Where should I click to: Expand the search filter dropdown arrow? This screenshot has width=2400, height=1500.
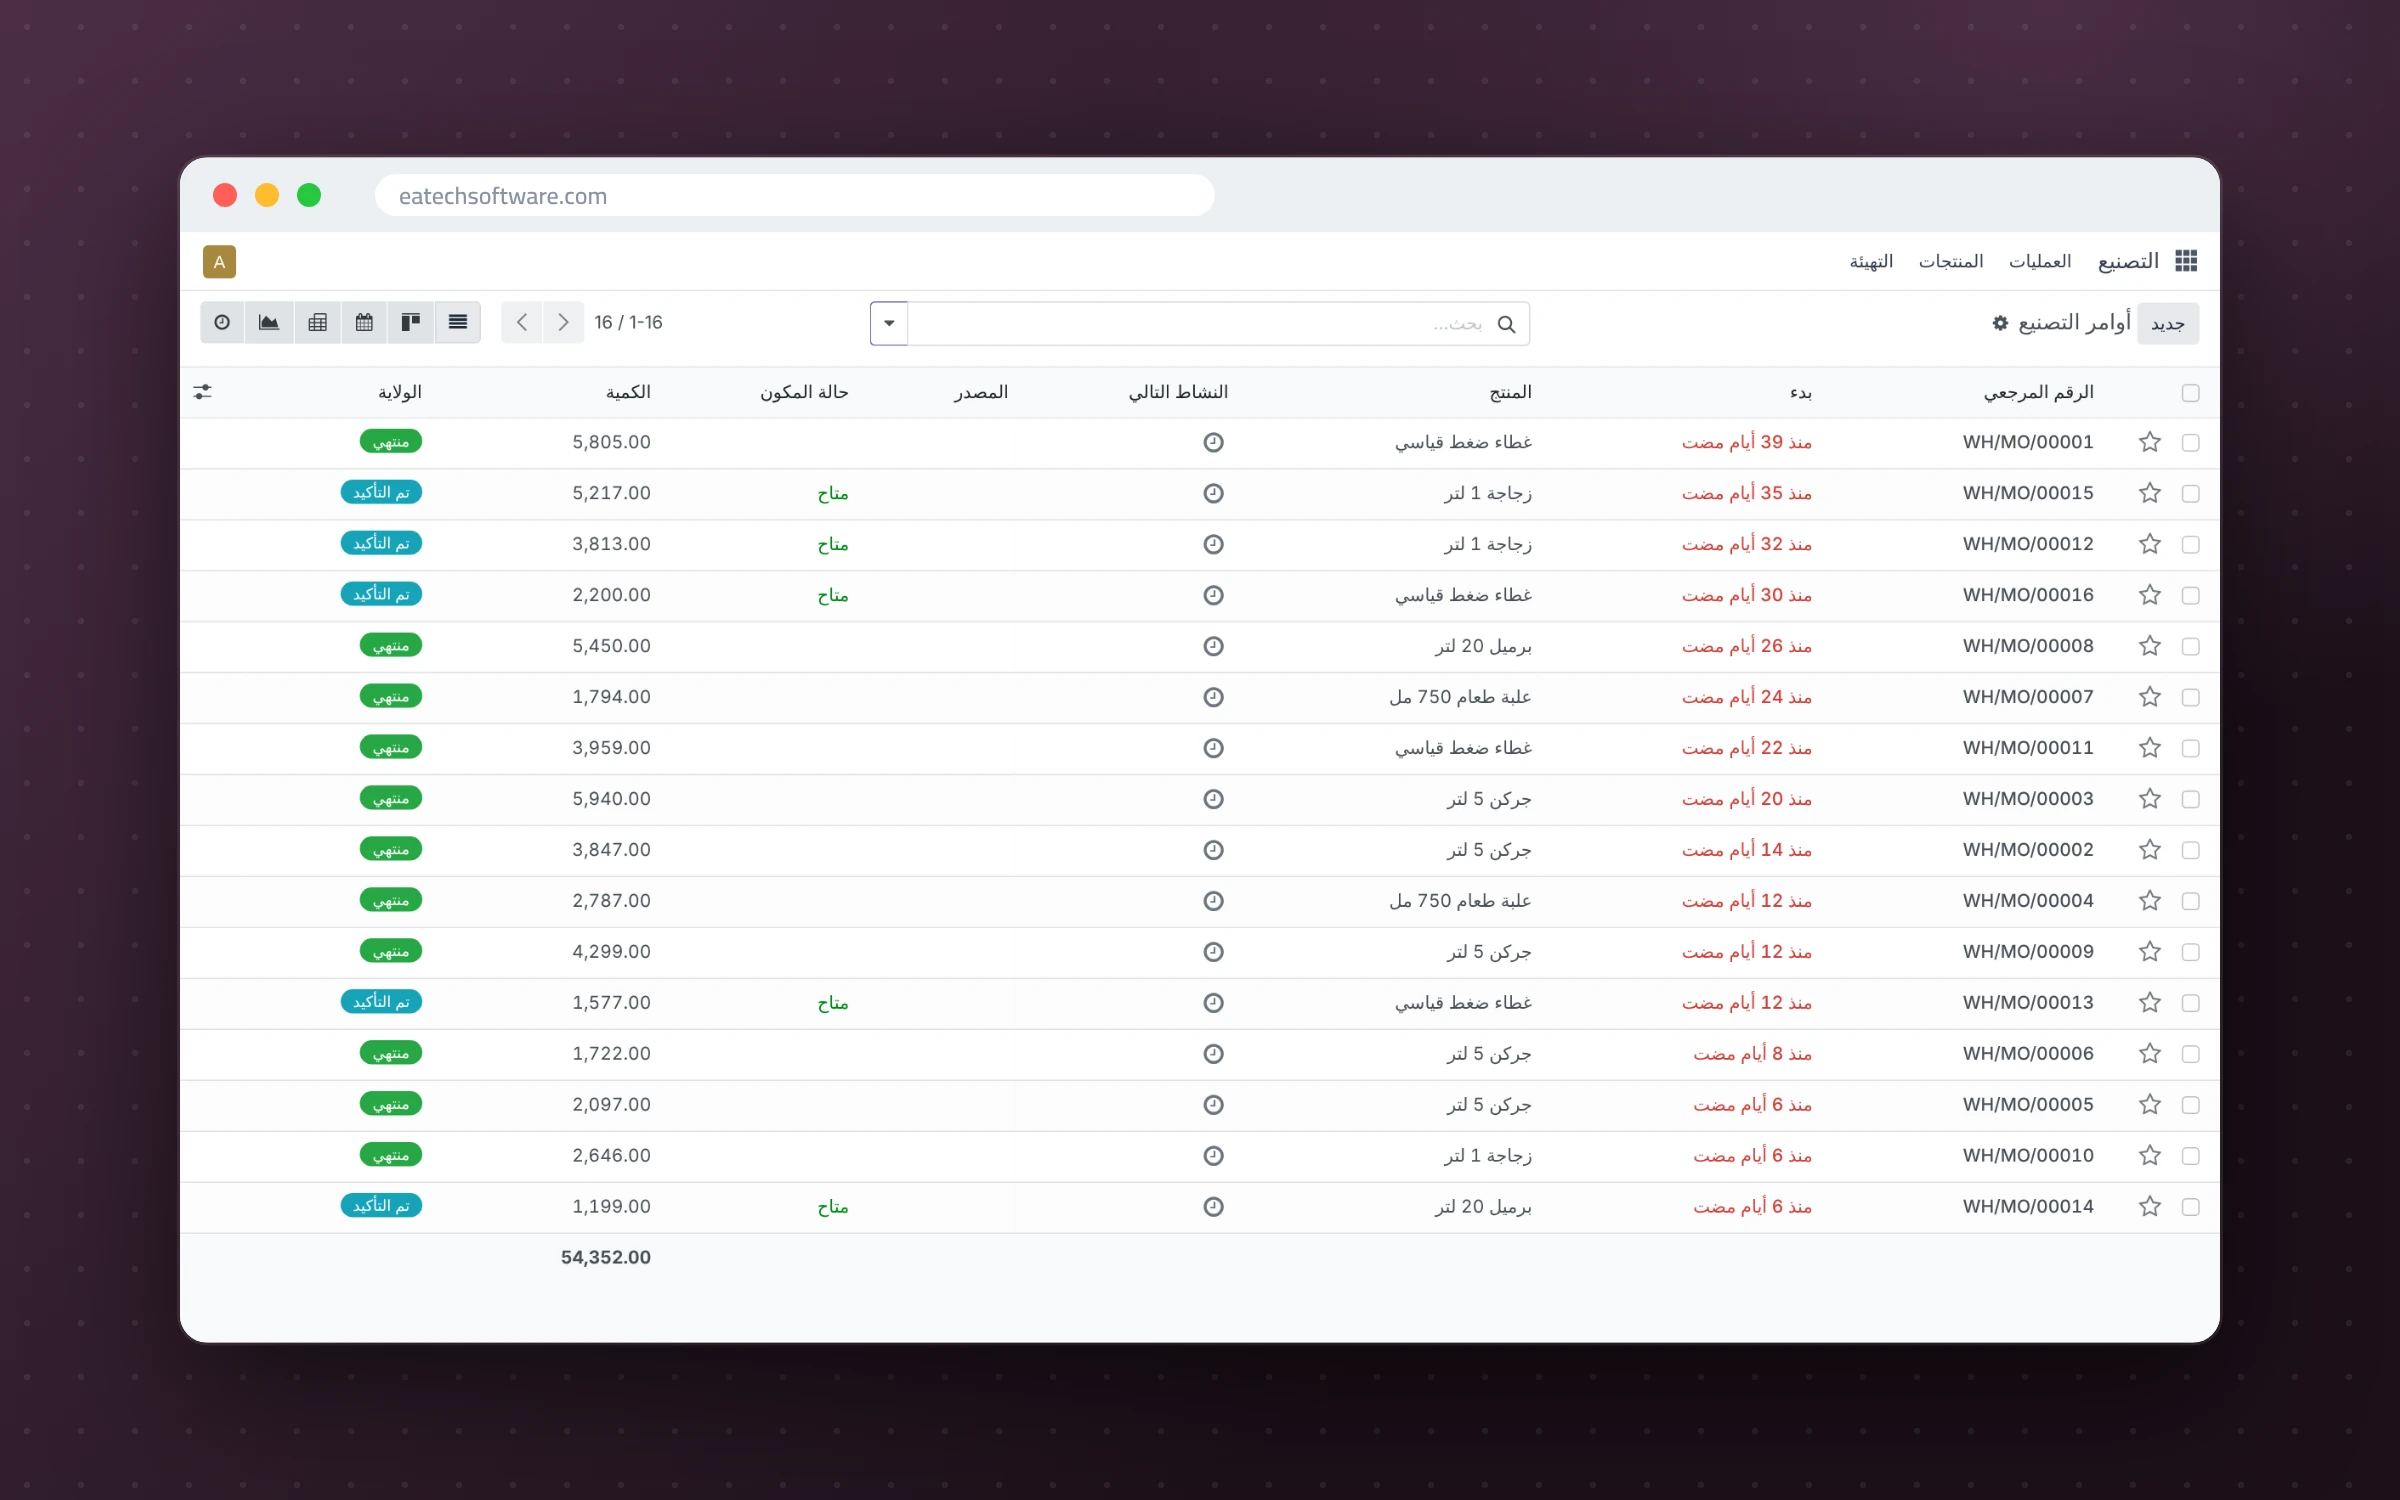pos(889,323)
